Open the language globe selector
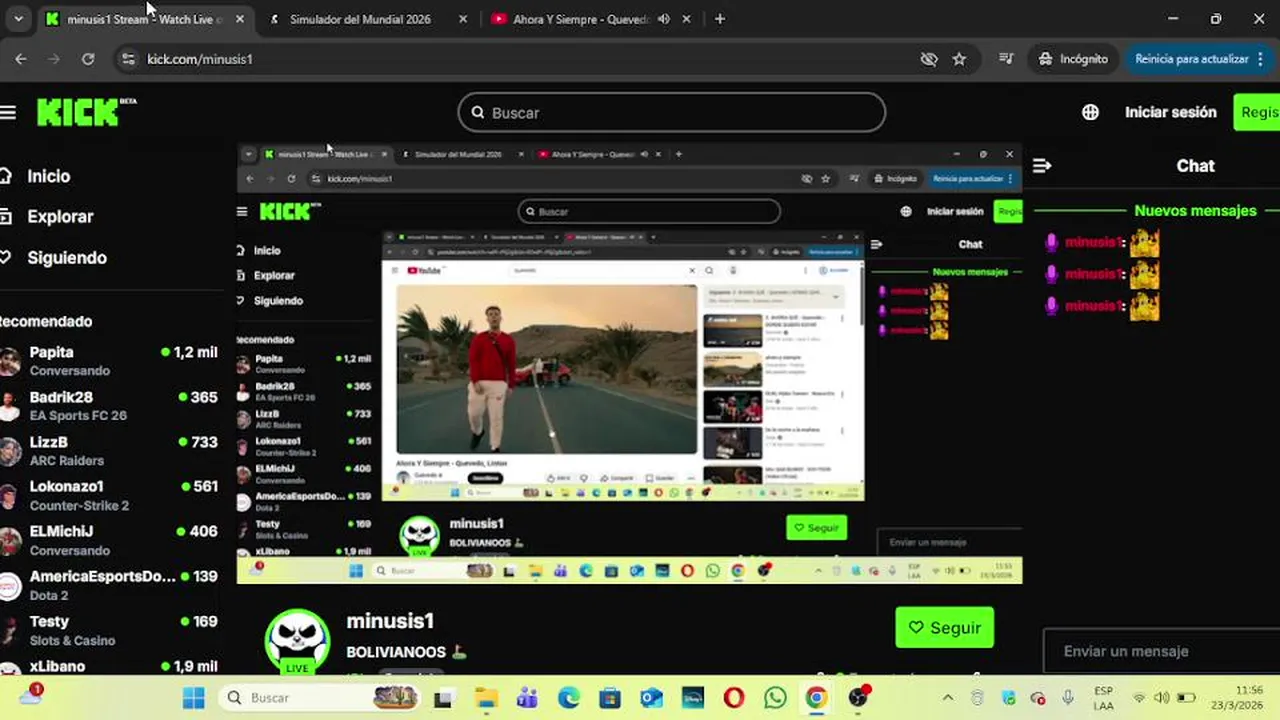 pos(1090,112)
